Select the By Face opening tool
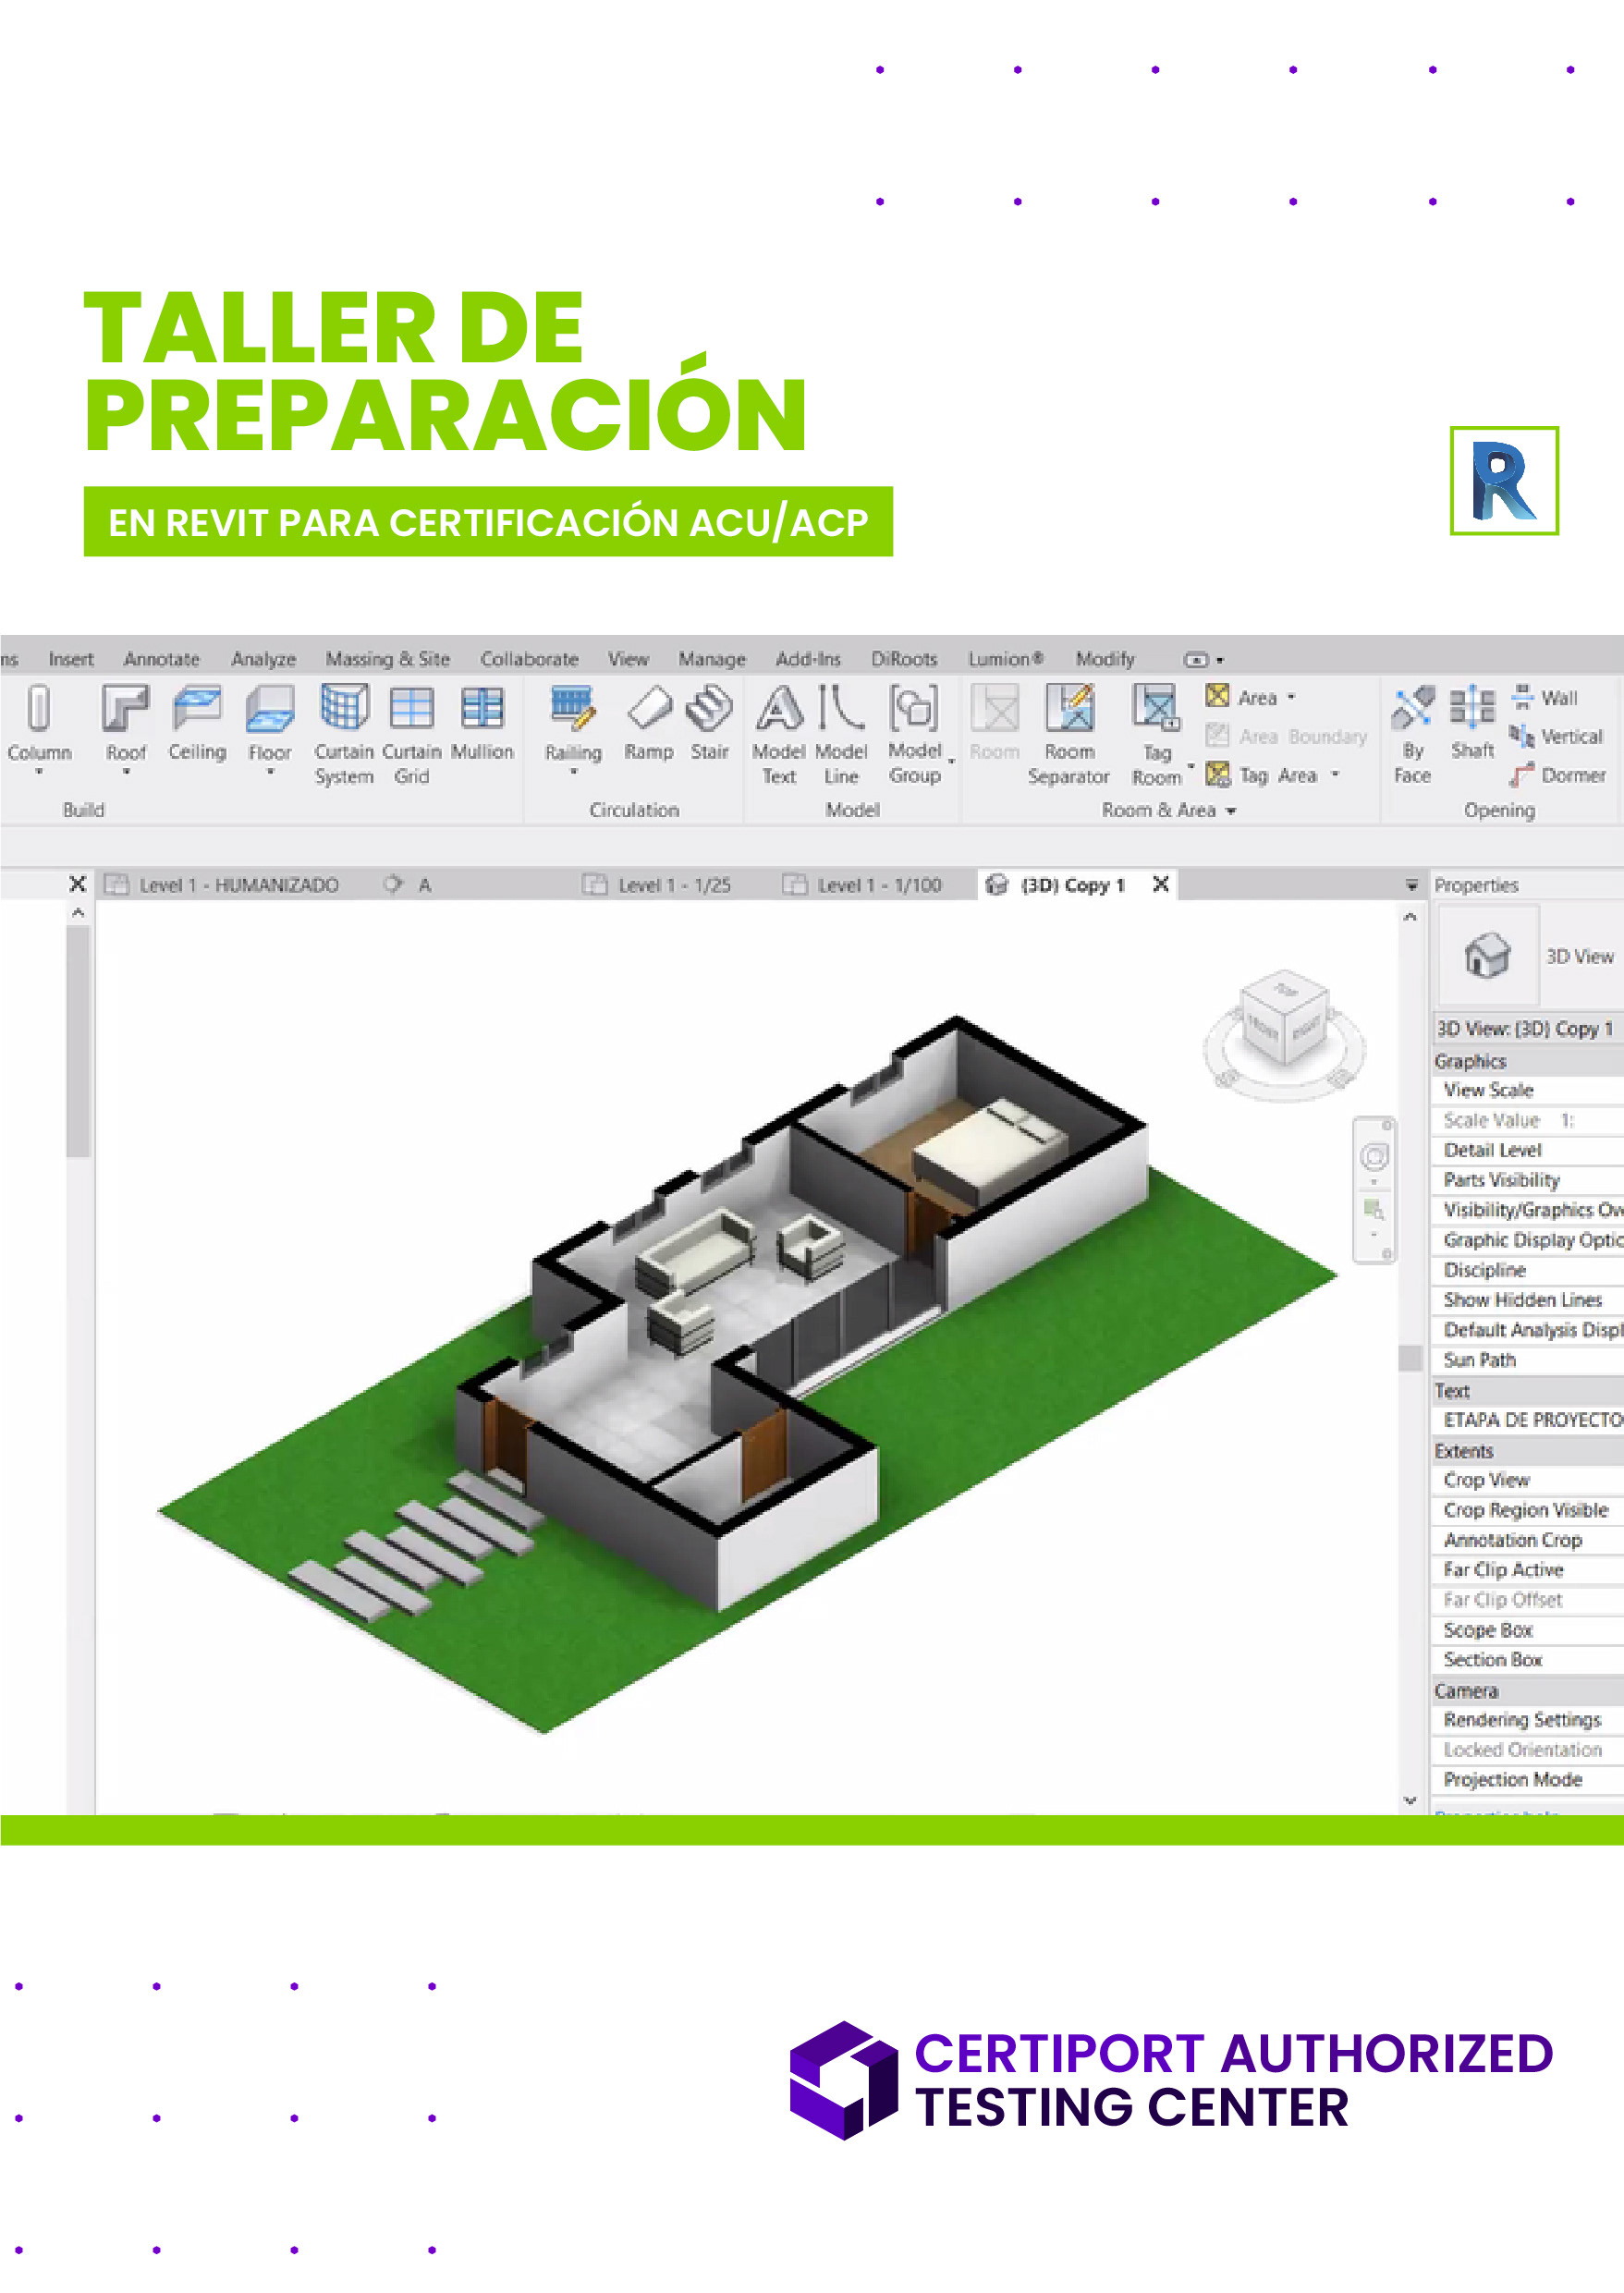Viewport: 1624px width, 2293px height. point(1413,734)
